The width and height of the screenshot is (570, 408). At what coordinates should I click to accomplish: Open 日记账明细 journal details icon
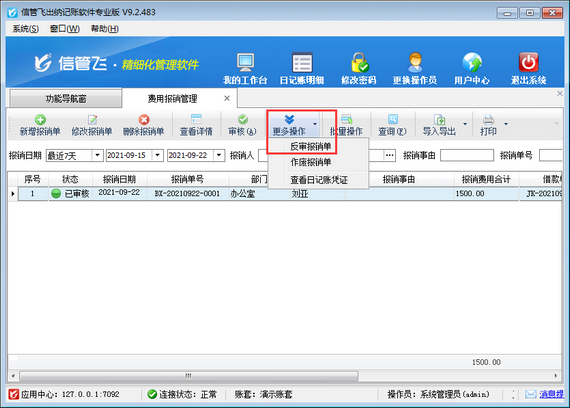pyautogui.click(x=302, y=63)
